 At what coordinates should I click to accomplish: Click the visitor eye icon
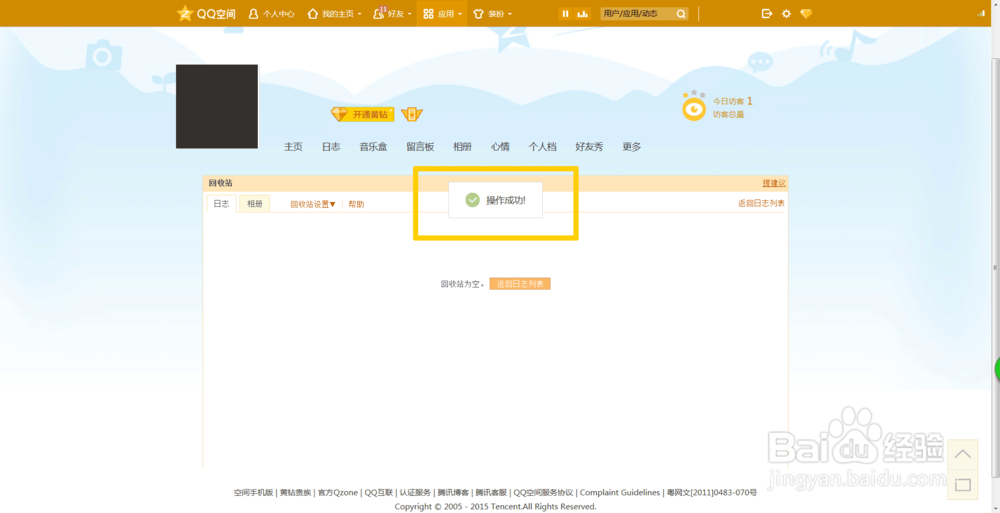click(694, 108)
